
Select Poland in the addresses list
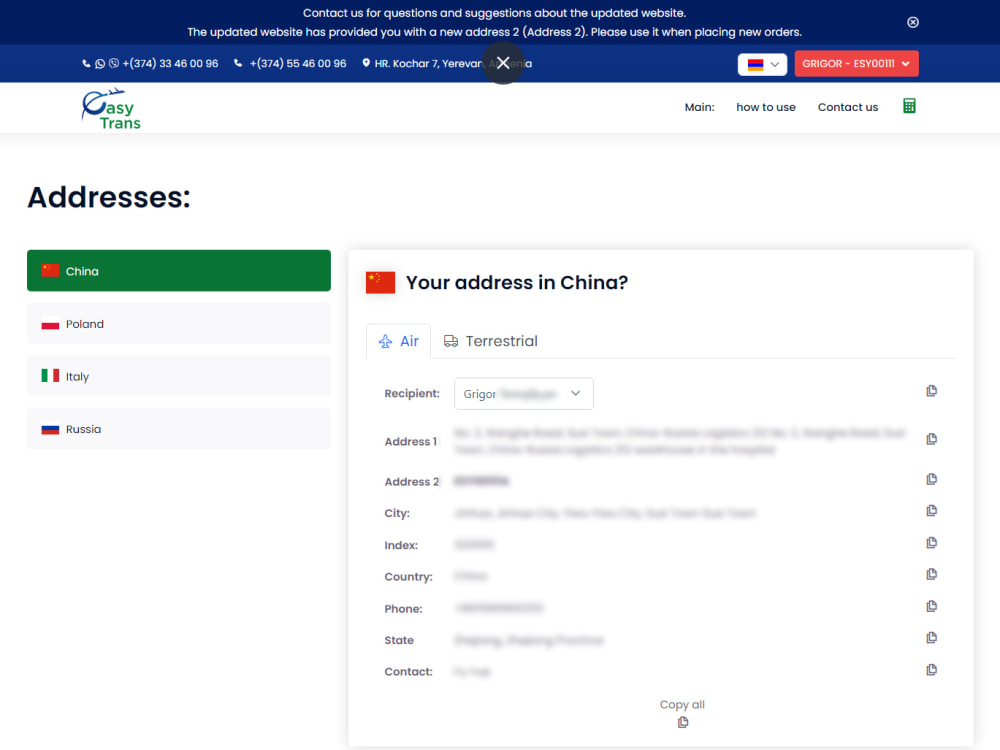179,323
